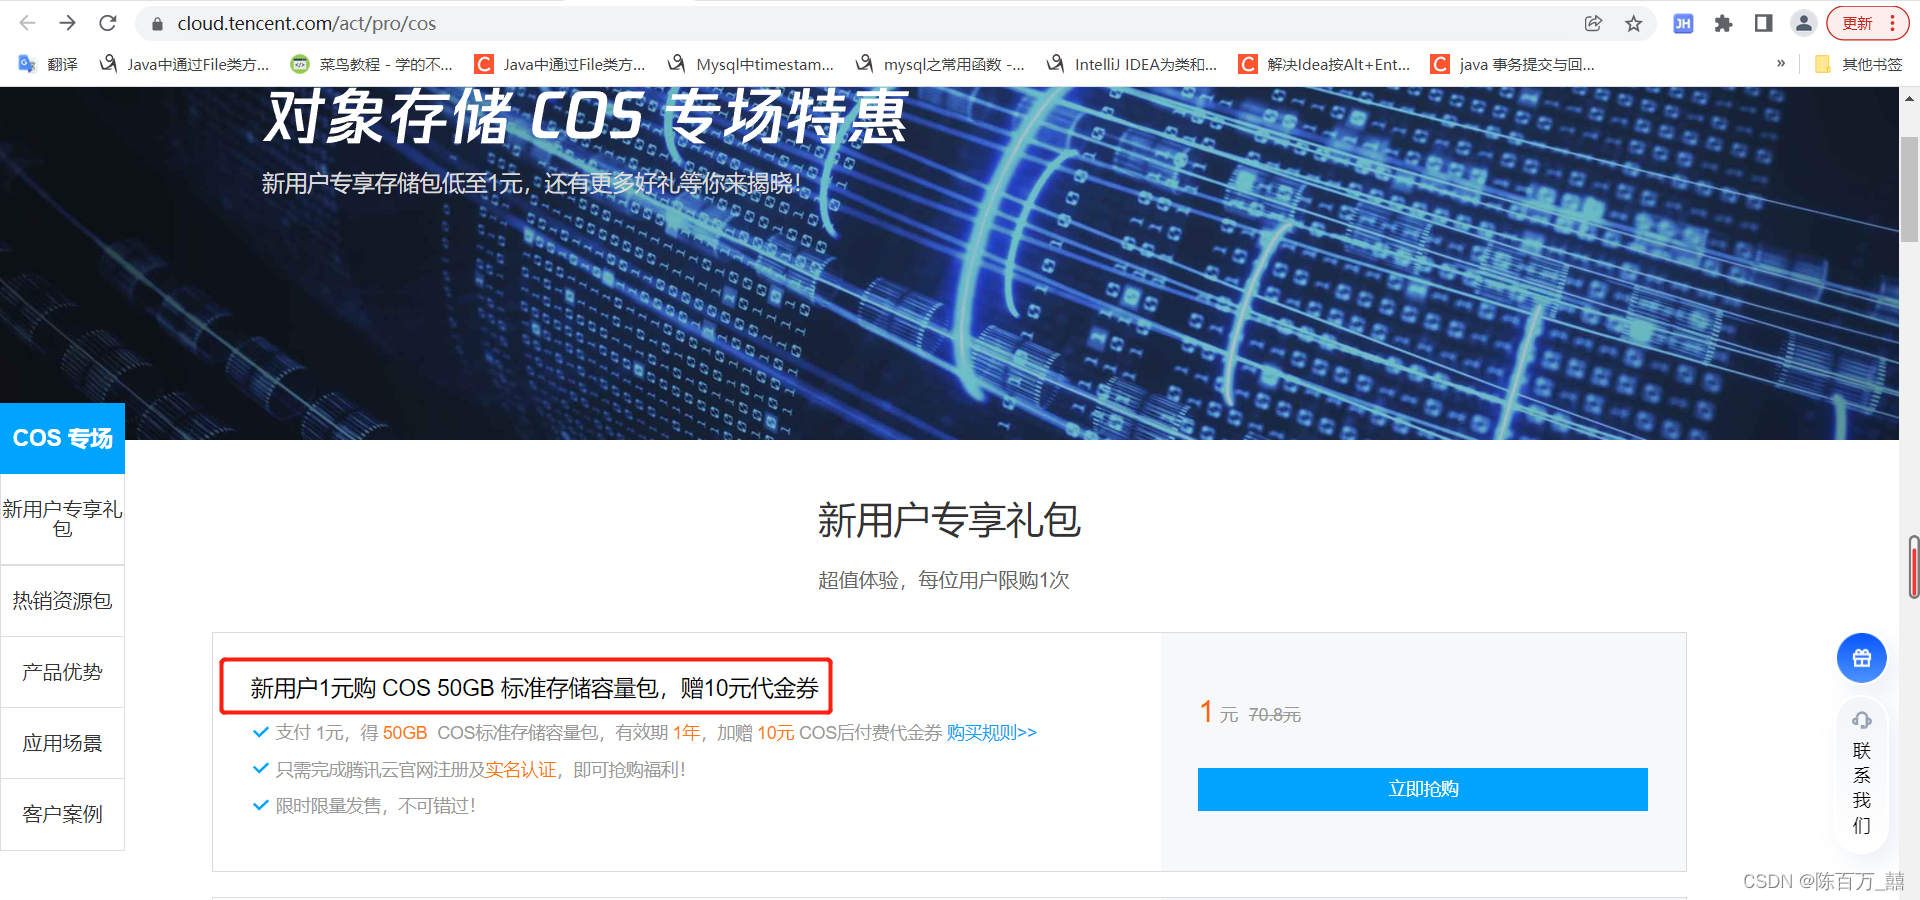The height and width of the screenshot is (900, 1920).
Task: Switch to the 产品优势 section
Action: (62, 672)
